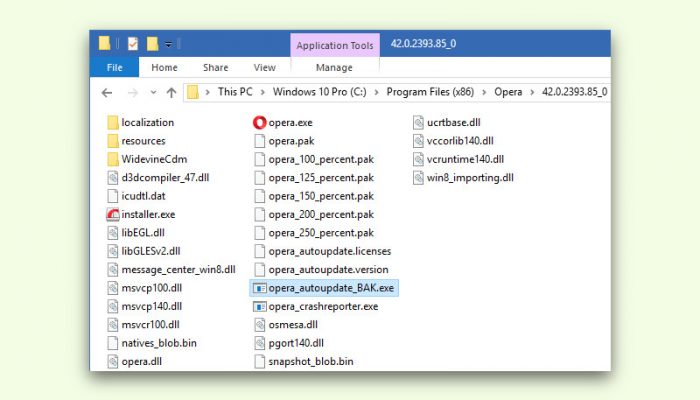Click the New folder quick access icon

[153, 44]
